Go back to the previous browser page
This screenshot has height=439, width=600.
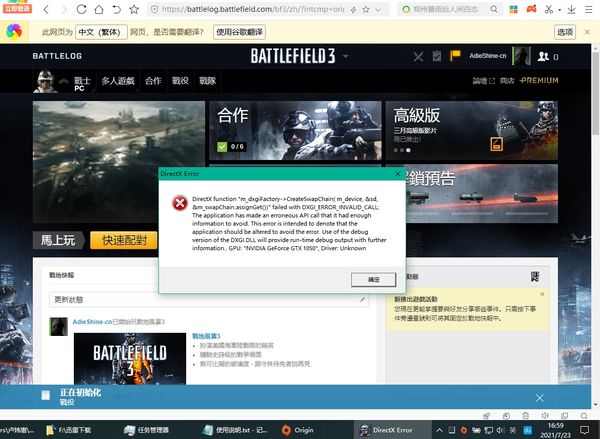tap(46, 9)
